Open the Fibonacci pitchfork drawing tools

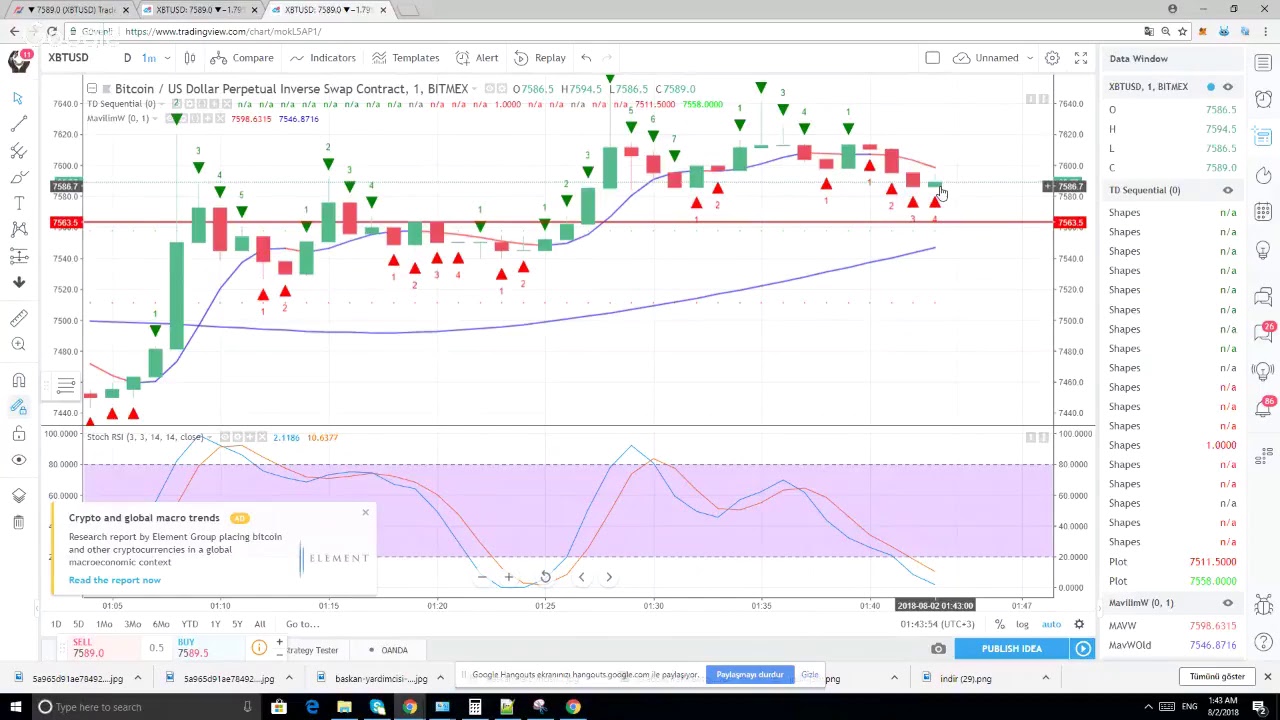pos(18,150)
